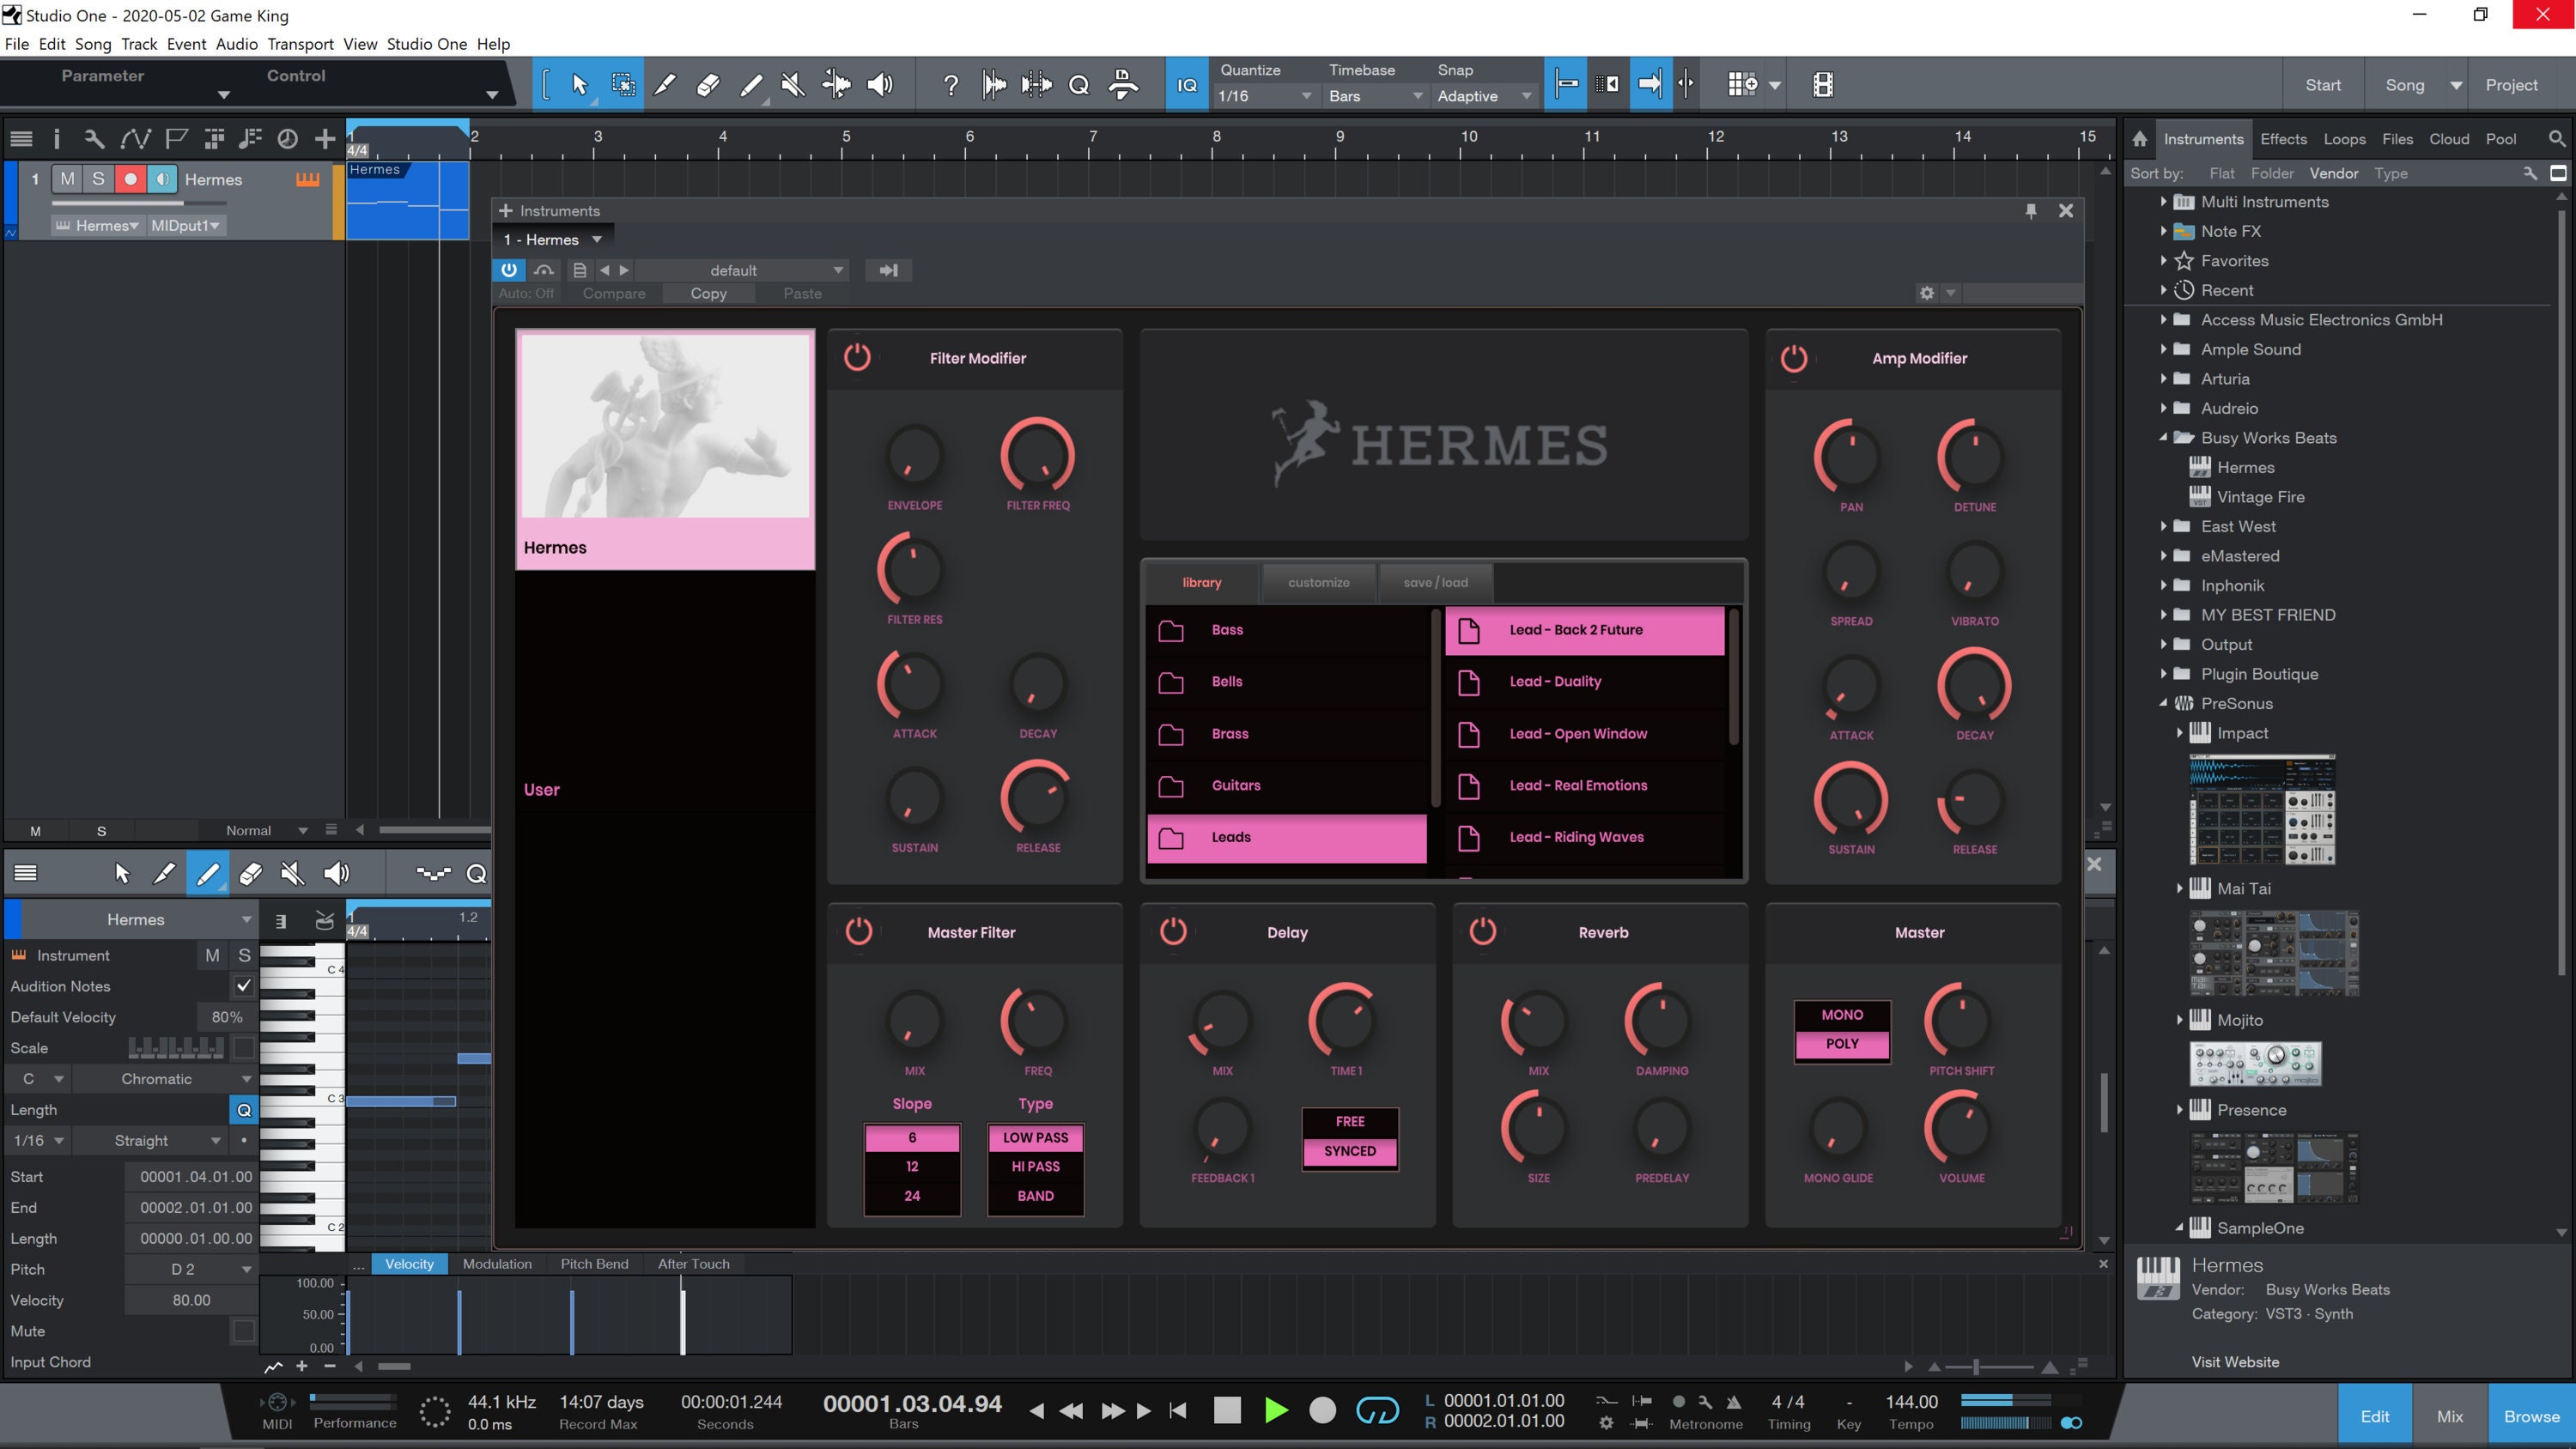Click the track inspector 'i' icon
The image size is (2576, 1449).
pos(56,139)
